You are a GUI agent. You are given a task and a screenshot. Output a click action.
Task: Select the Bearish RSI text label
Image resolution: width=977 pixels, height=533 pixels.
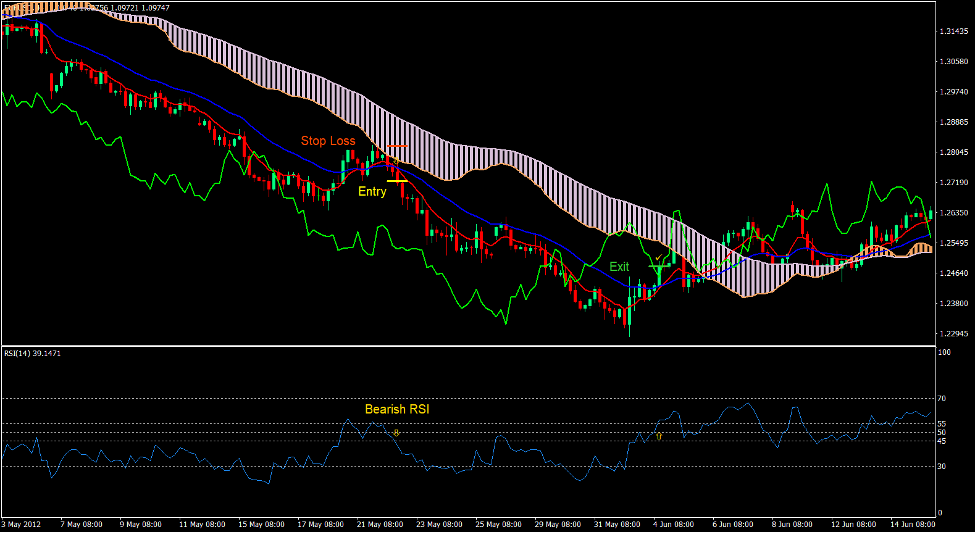coord(398,409)
